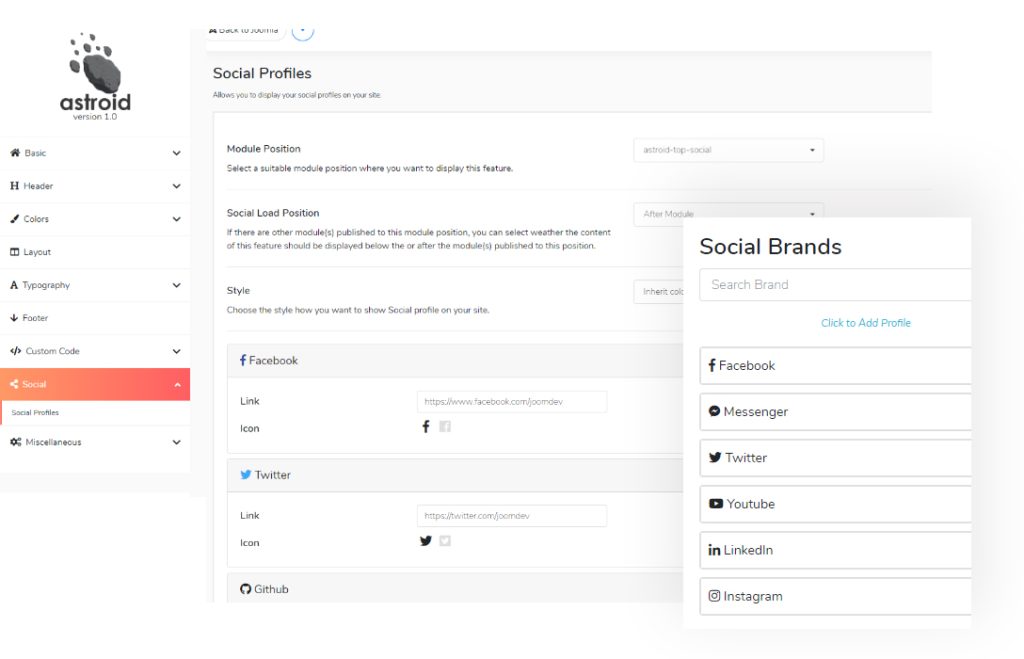
Task: Expand the Custom Code menu chevron
Action: (176, 351)
